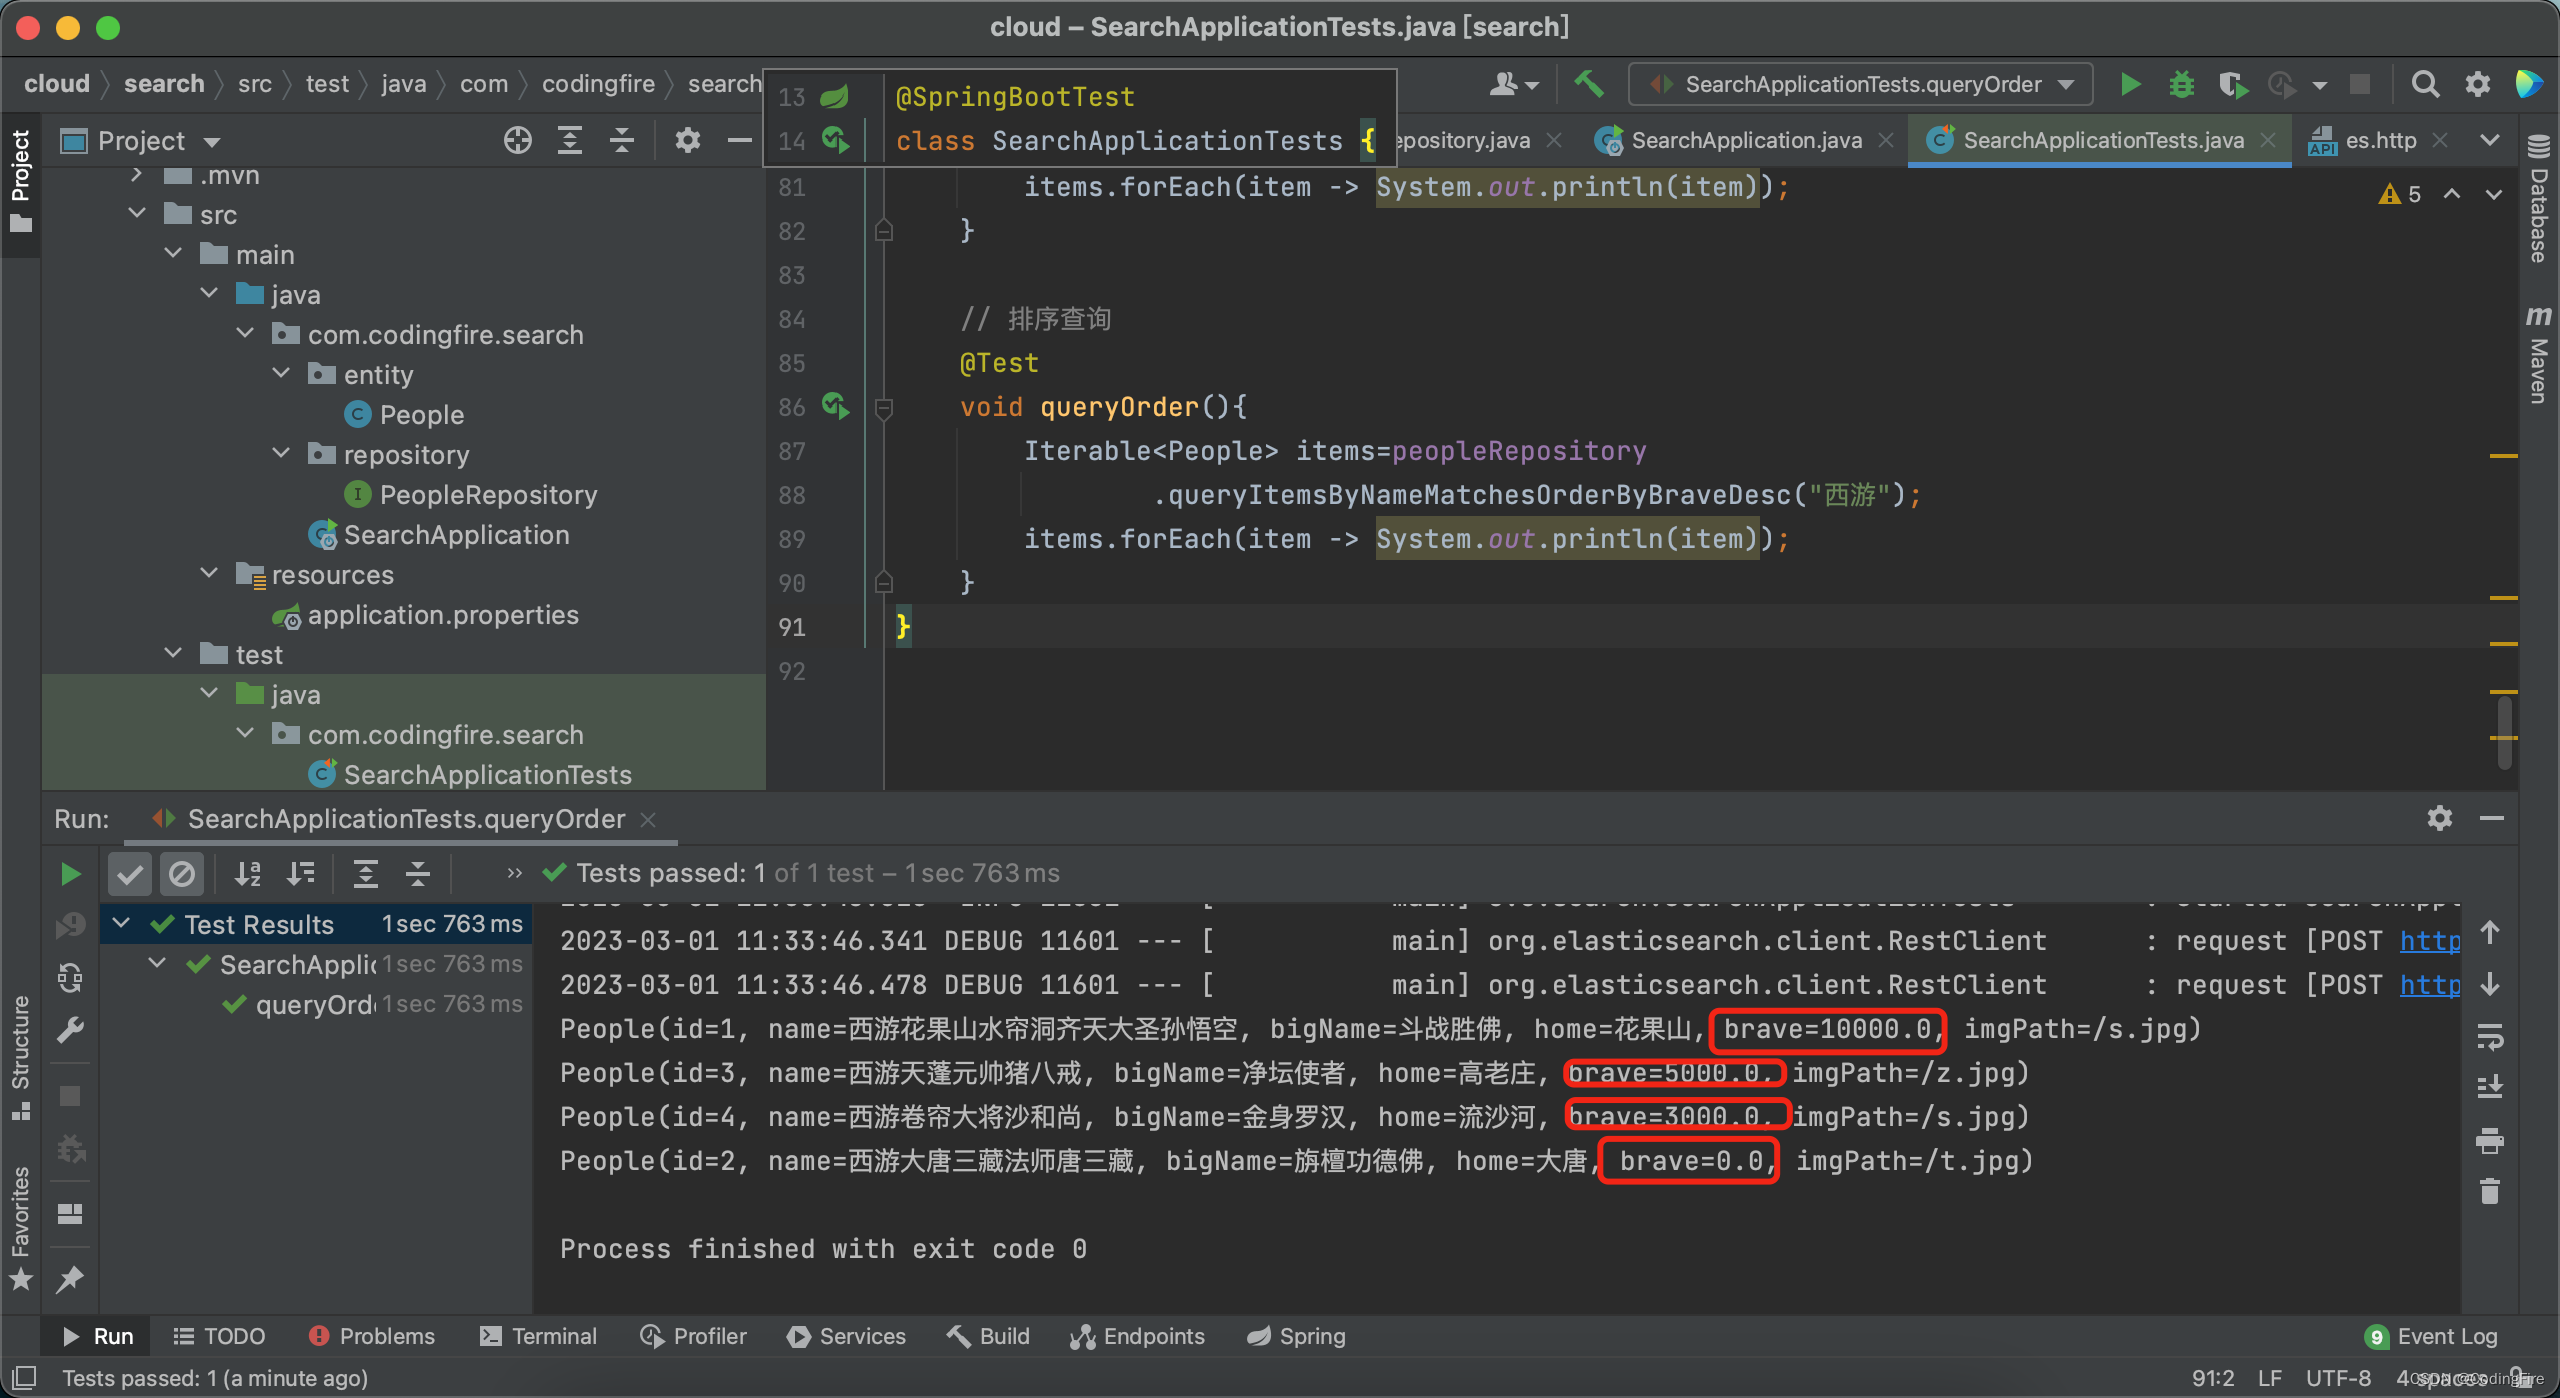Select PeopleRepository in the project tree
Image resolution: width=2560 pixels, height=1398 pixels.
coord(488,495)
